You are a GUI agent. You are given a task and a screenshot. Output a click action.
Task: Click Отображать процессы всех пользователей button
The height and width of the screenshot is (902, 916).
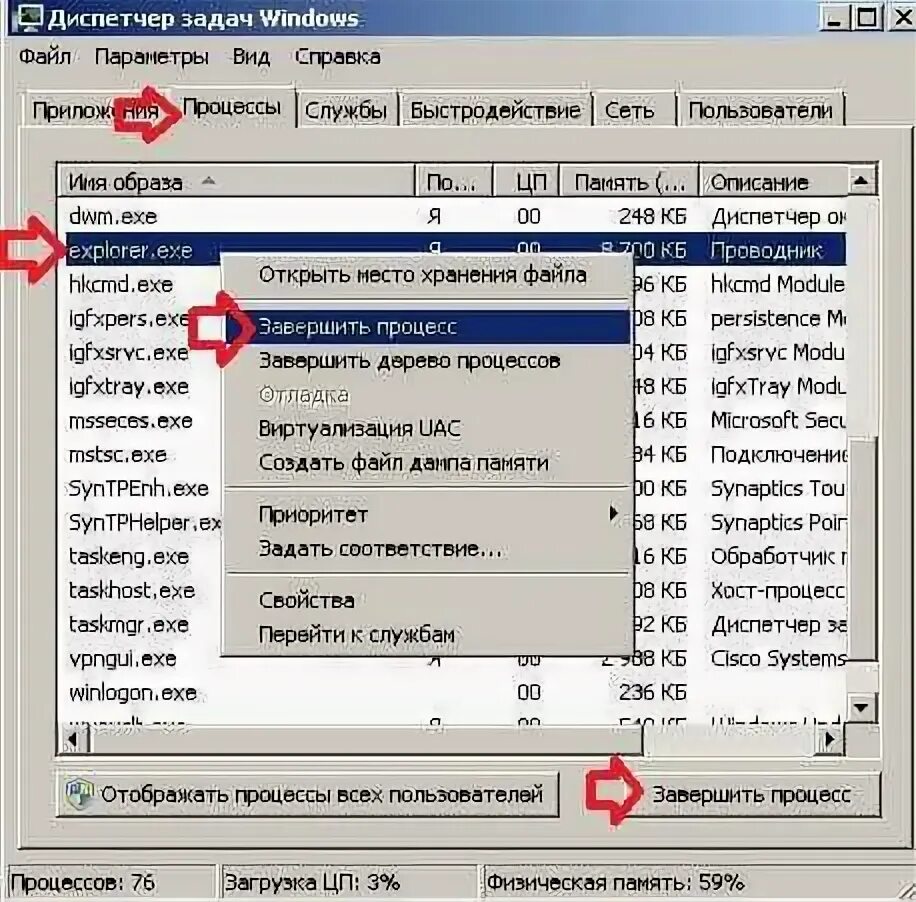307,794
